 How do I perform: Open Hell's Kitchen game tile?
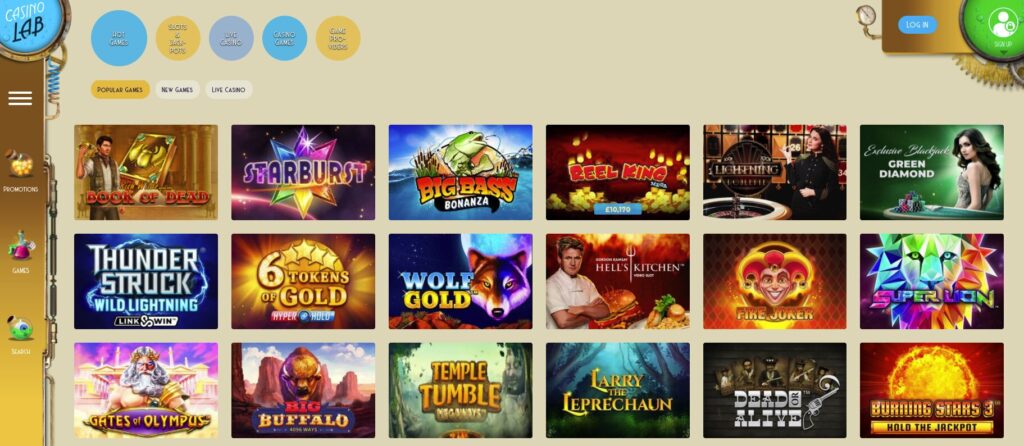click(618, 281)
